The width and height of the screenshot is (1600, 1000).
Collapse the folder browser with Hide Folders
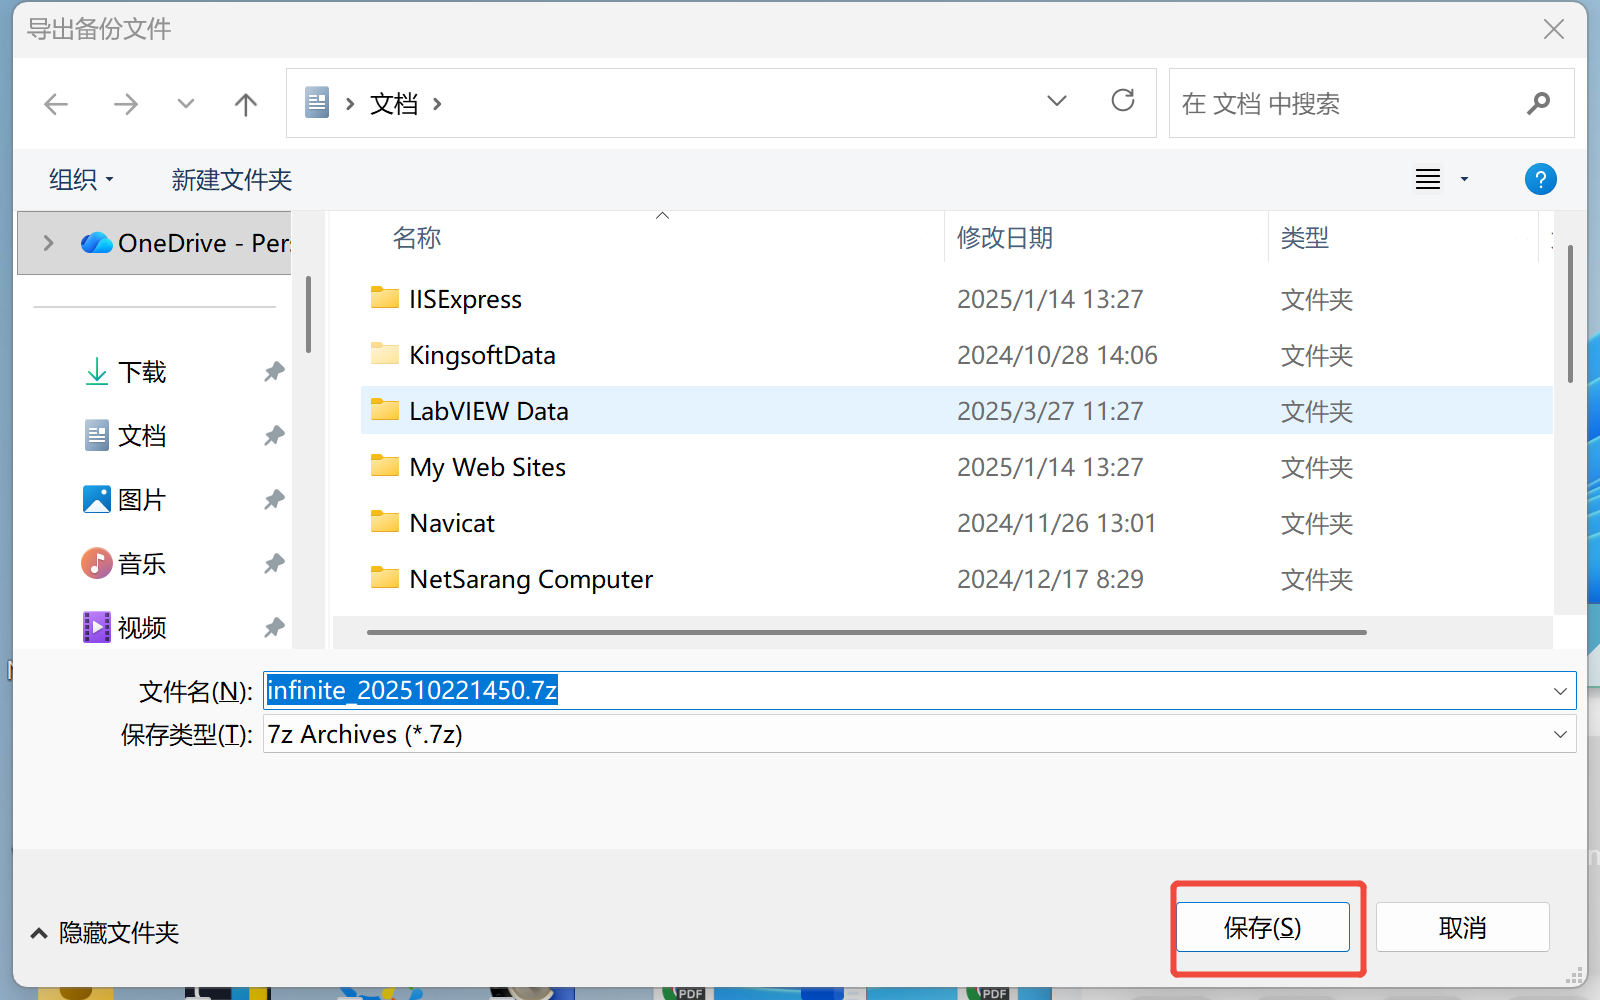pos(105,933)
